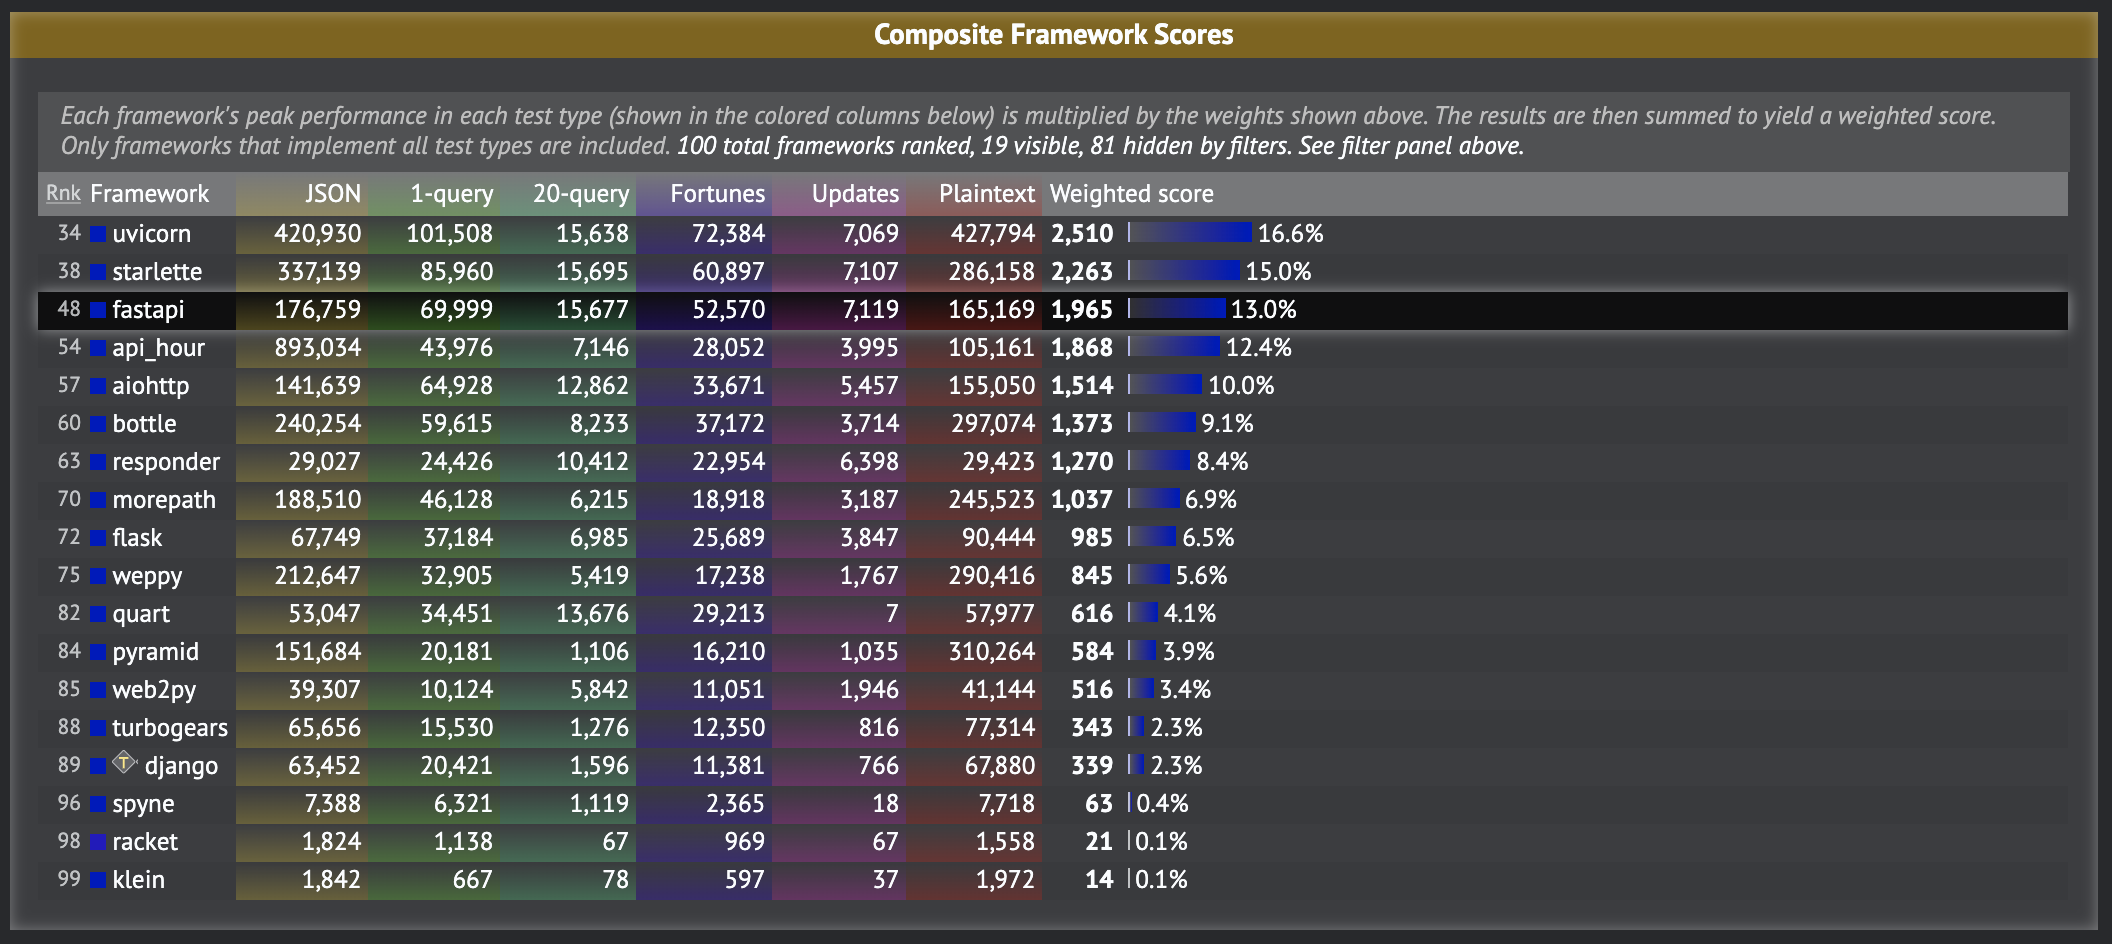The image size is (2112, 944).
Task: Click the blue square icon beside uvicorn
Action: pos(98,234)
